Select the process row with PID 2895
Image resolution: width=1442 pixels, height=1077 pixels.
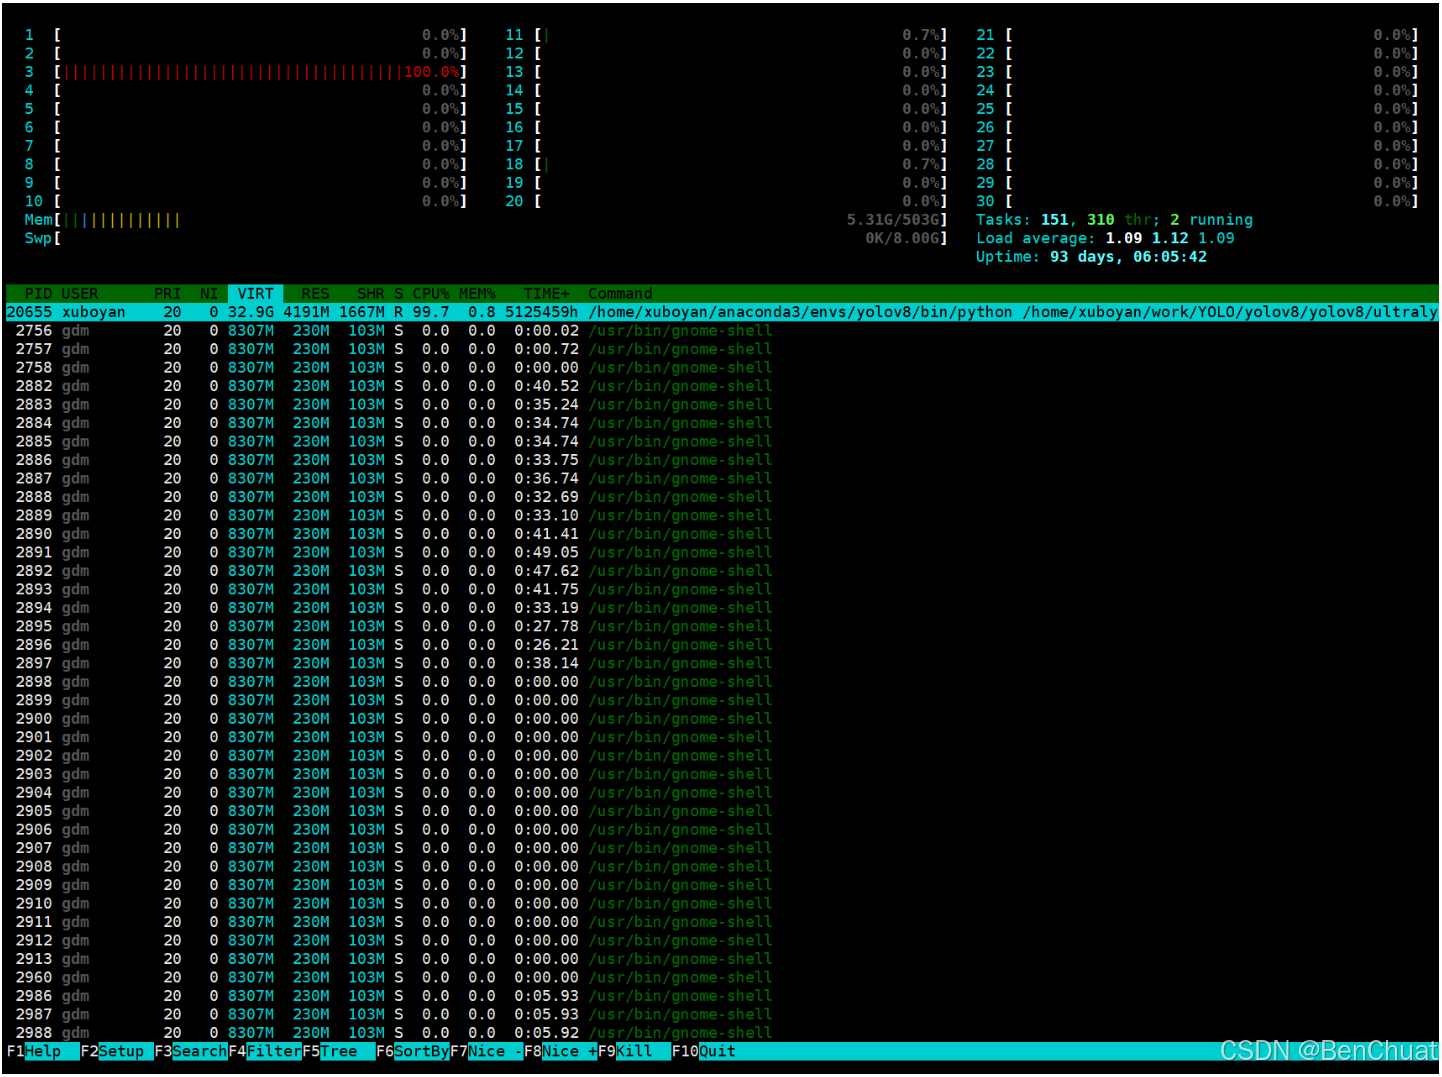coord(721,626)
